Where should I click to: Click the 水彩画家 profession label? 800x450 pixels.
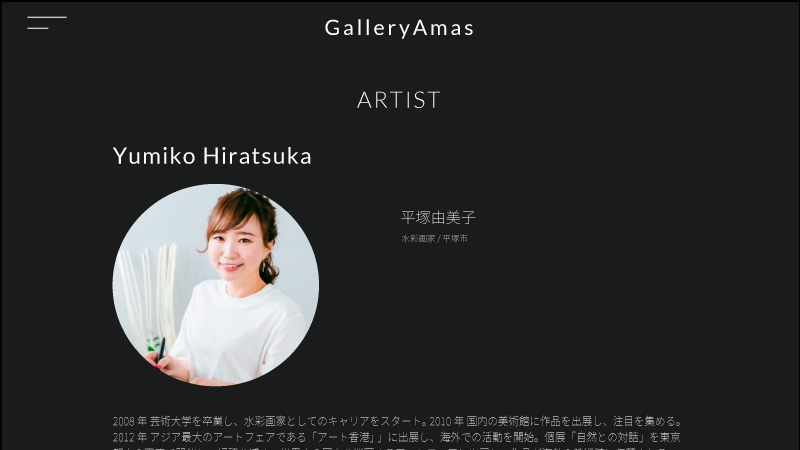pyautogui.click(x=418, y=238)
